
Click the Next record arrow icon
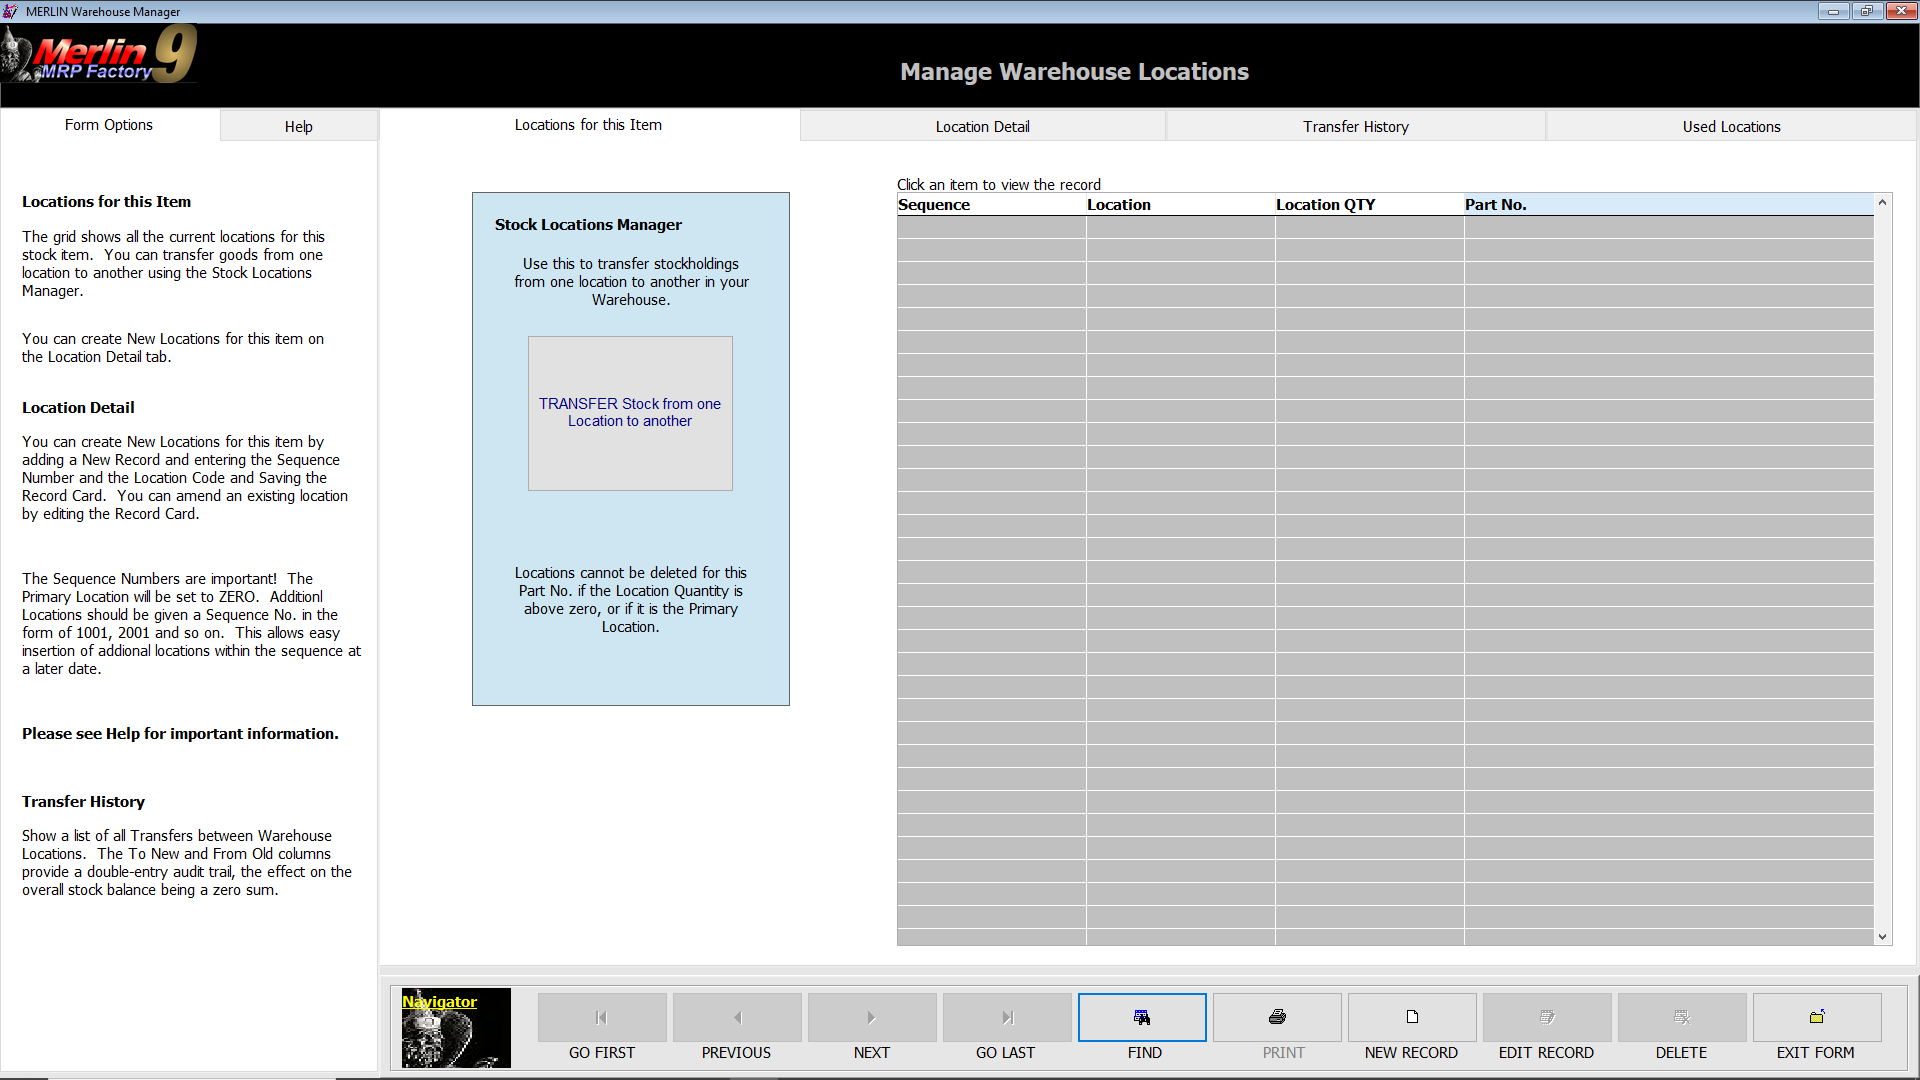pos(871,1017)
